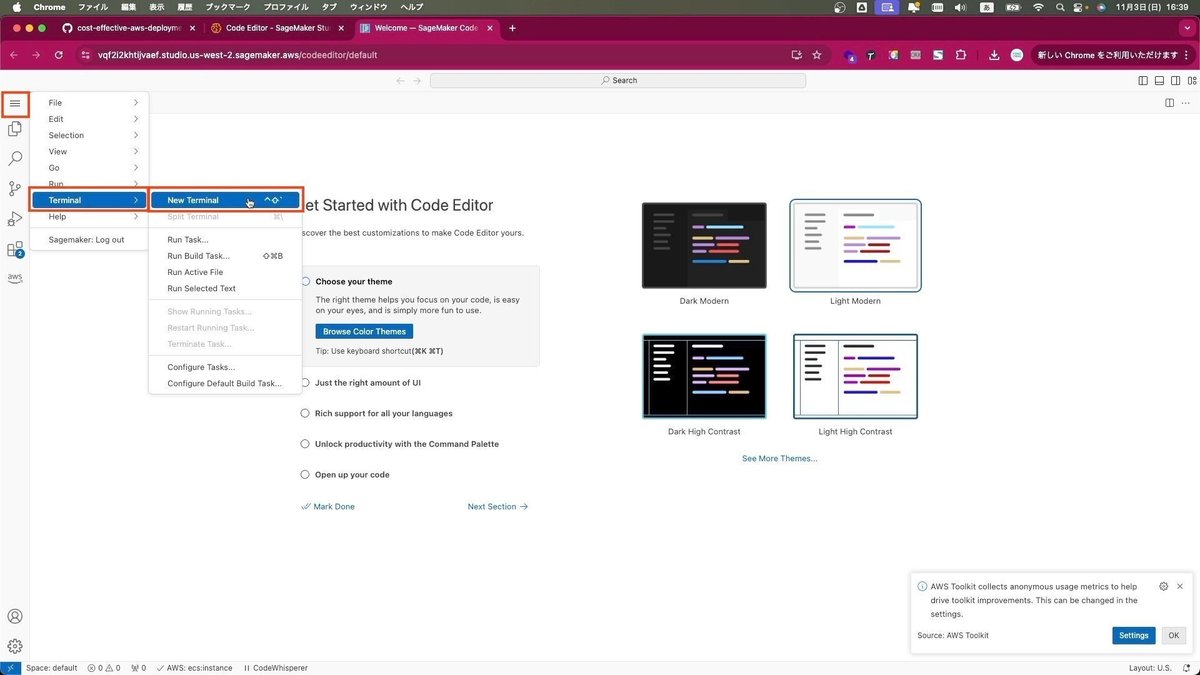The width and height of the screenshot is (1200, 675).
Task: Pick the Light Modern theme preview
Action: (x=855, y=245)
